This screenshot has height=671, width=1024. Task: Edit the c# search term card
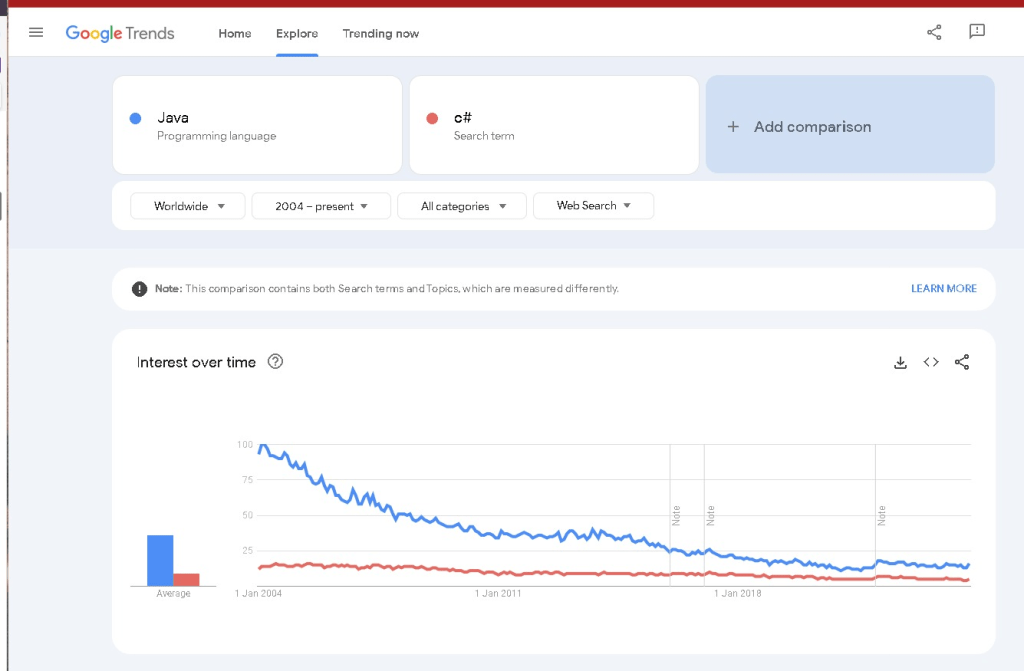554,125
